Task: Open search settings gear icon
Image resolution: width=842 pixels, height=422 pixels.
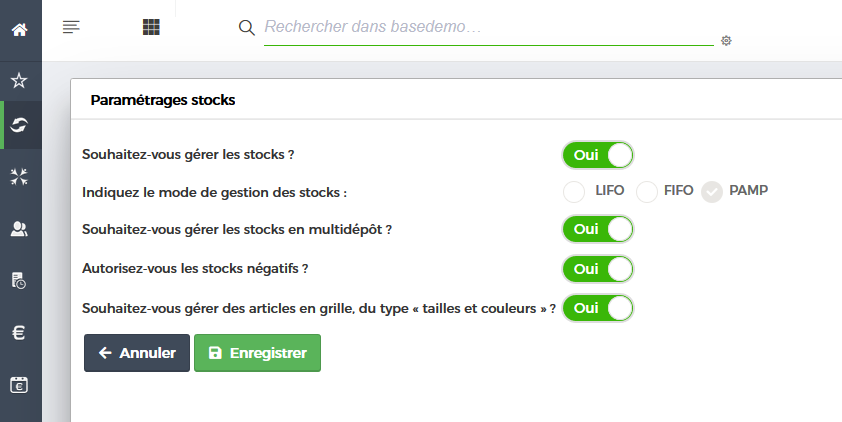Action: pyautogui.click(x=727, y=40)
